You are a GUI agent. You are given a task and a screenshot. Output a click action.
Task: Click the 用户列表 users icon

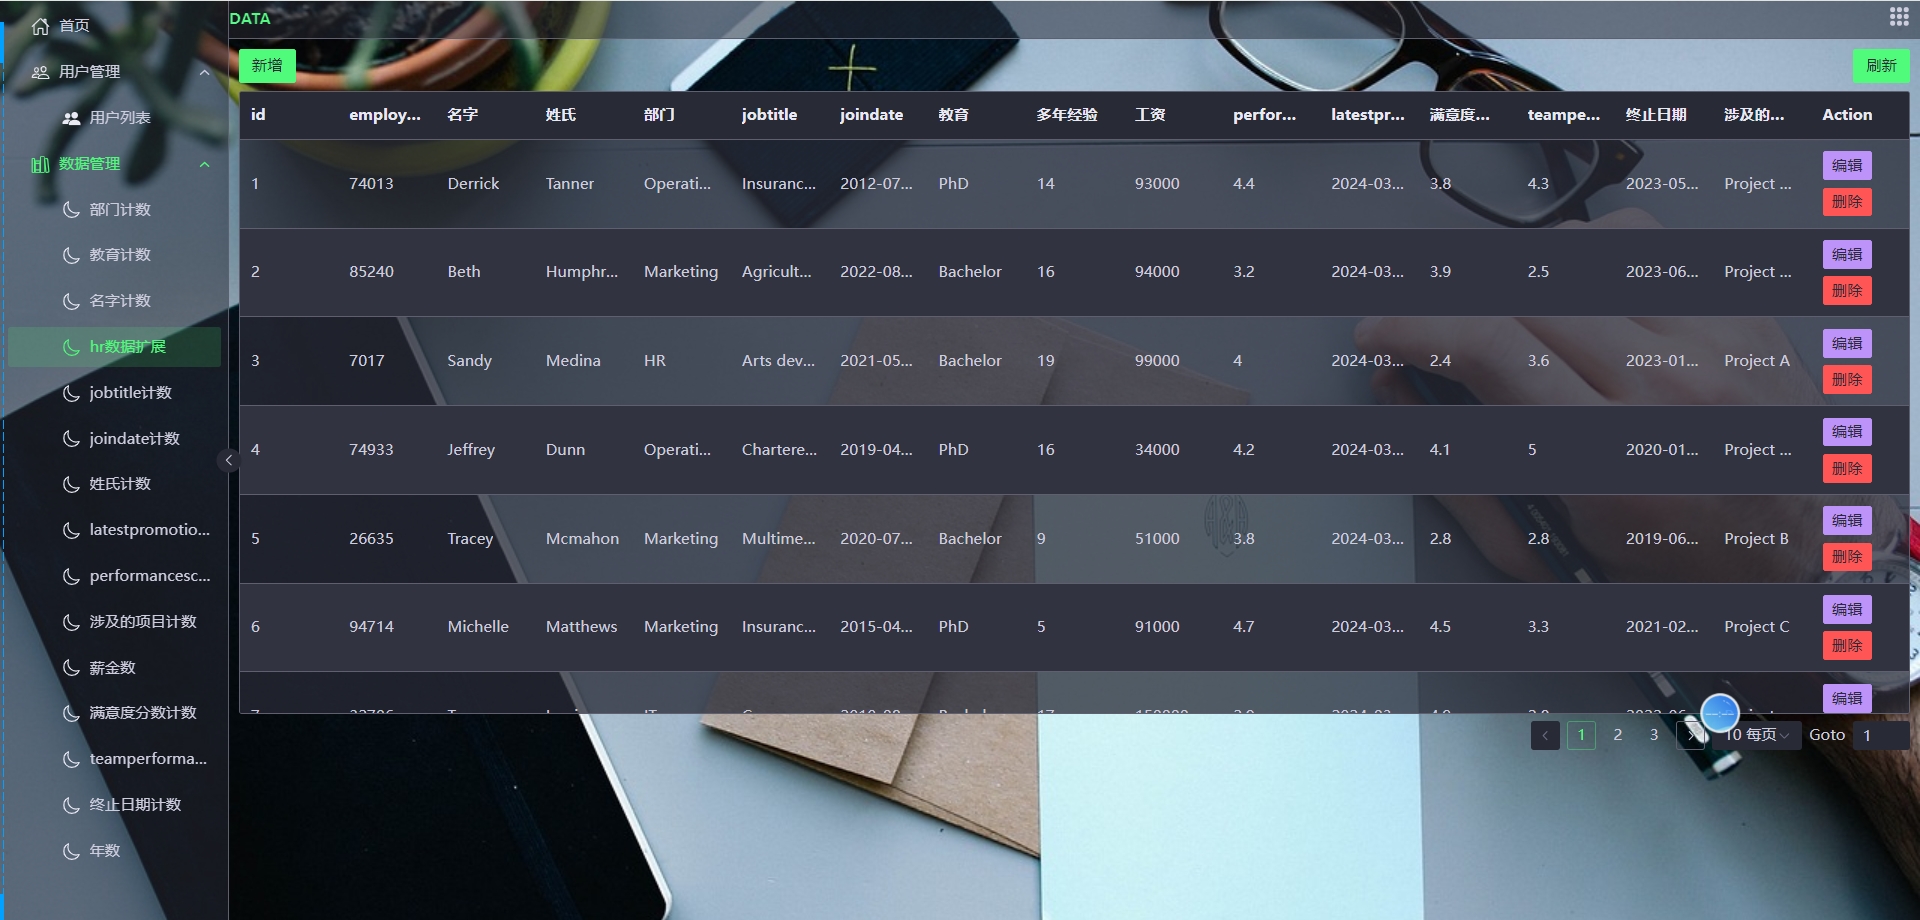[x=71, y=118]
